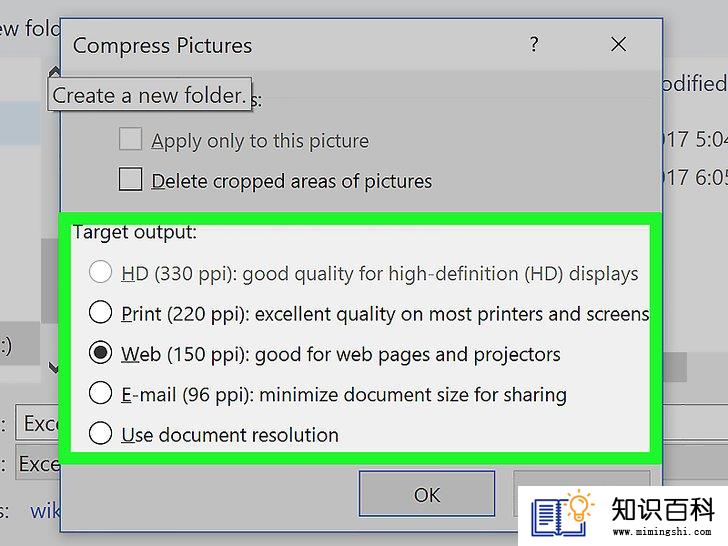Click the New folder button behind dialog

tap(30, 29)
